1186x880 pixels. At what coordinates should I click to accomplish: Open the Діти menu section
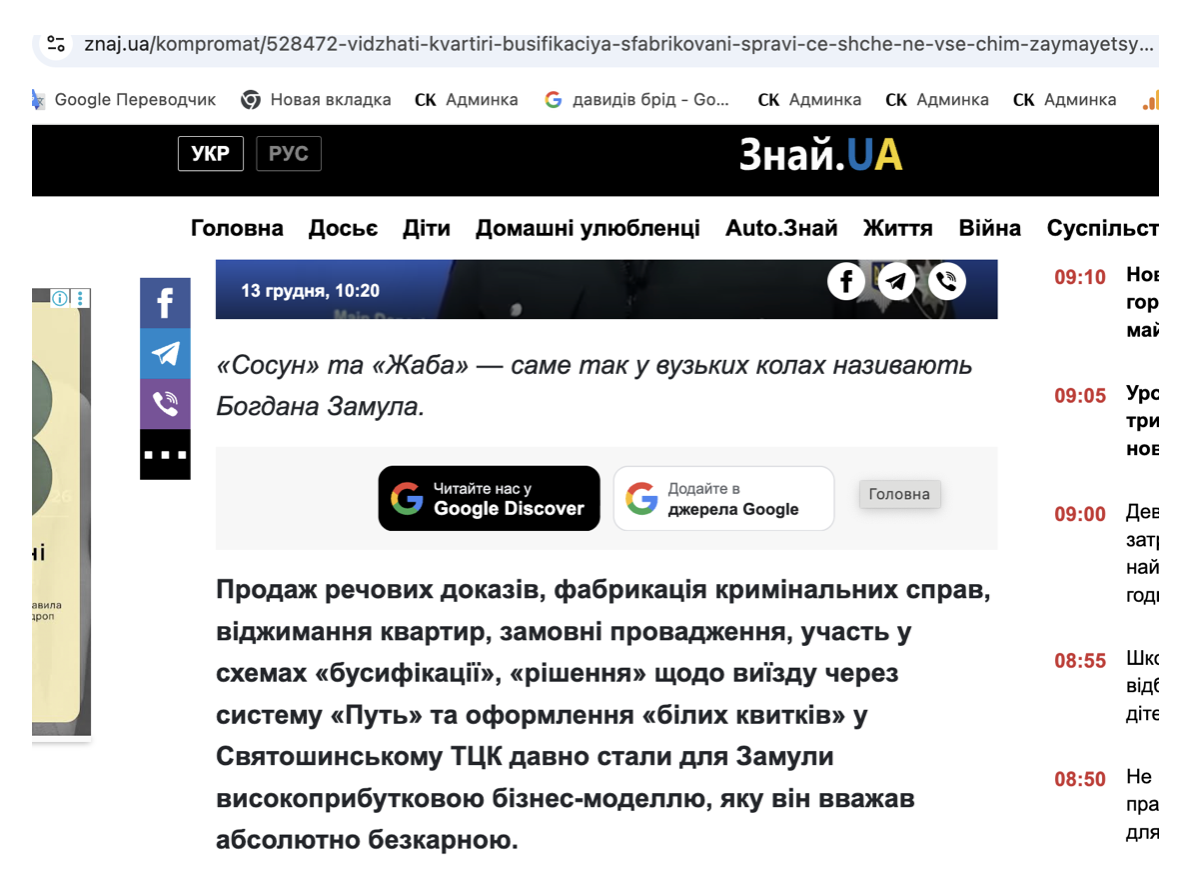(426, 228)
